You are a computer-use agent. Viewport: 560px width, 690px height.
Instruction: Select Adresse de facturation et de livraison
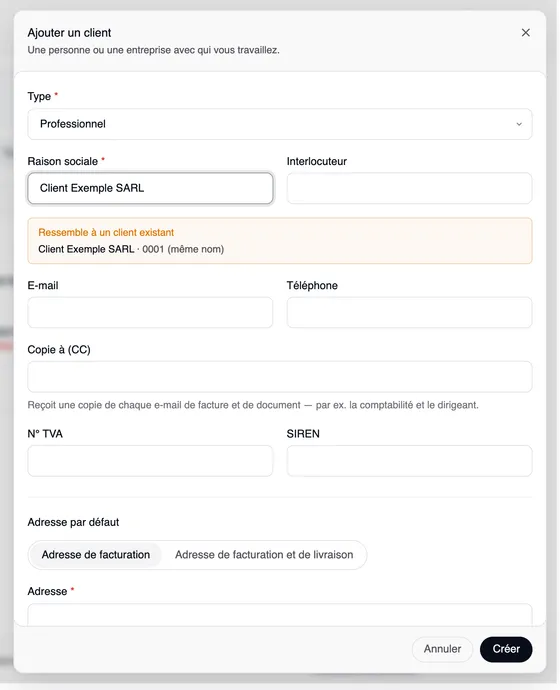(x=264, y=555)
